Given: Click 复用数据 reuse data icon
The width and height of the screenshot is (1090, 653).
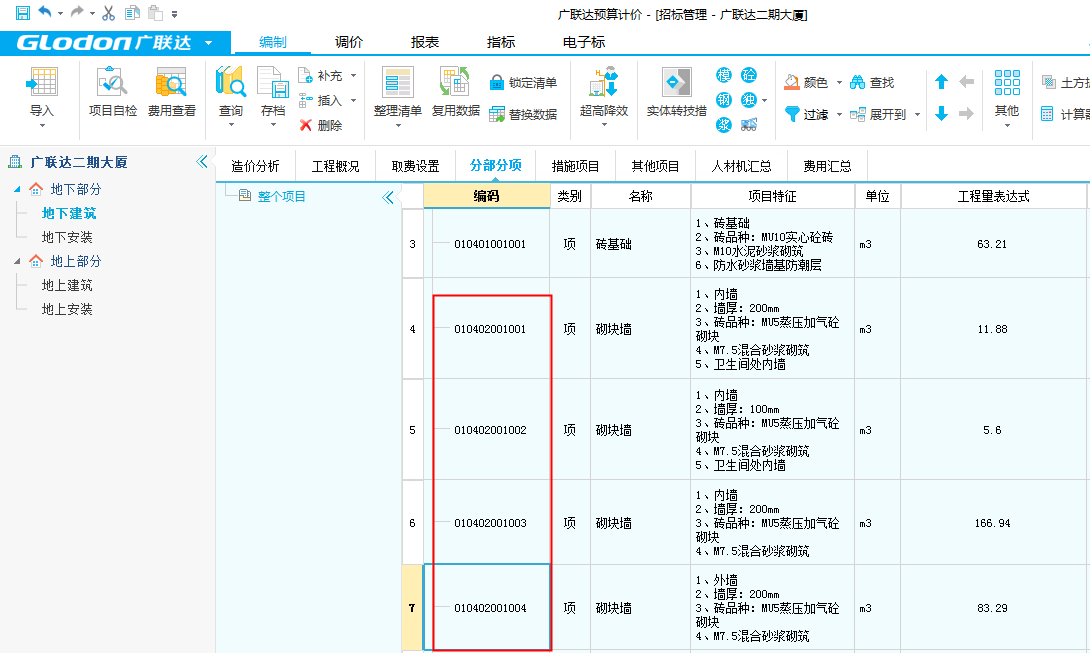Looking at the screenshot, I should 455,83.
